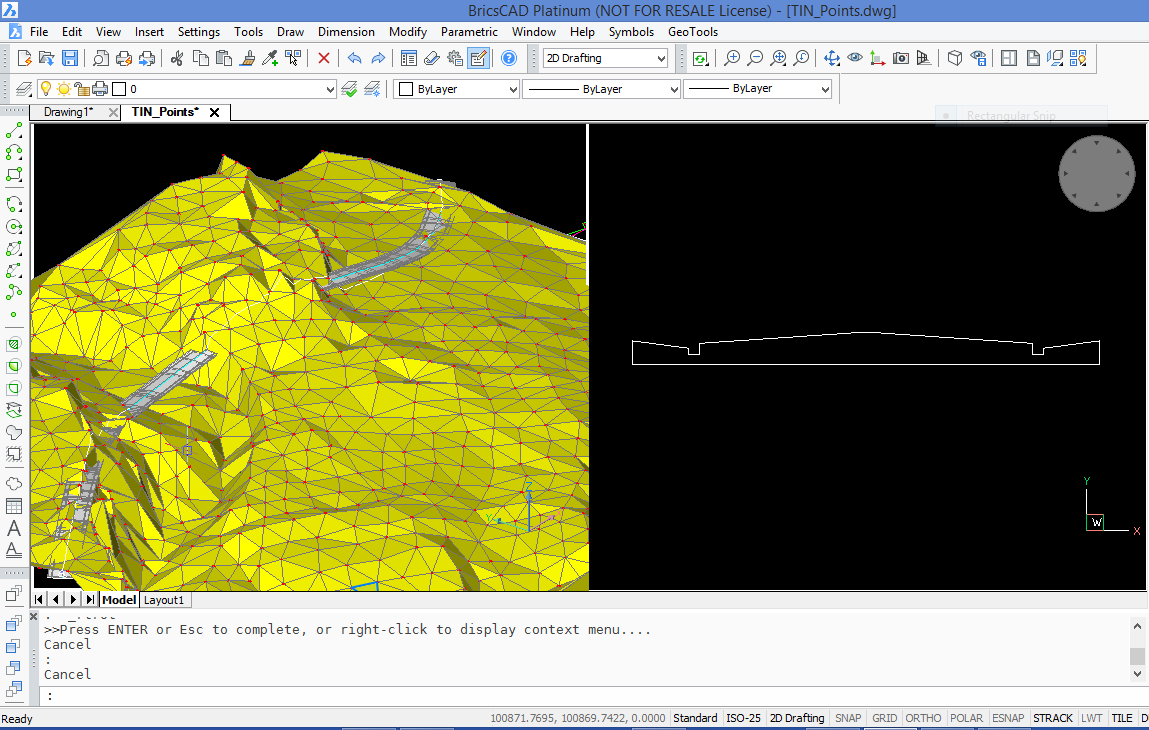Viewport: 1149px width, 730px height.
Task: Toggle SNAP in the status bar
Action: point(848,718)
